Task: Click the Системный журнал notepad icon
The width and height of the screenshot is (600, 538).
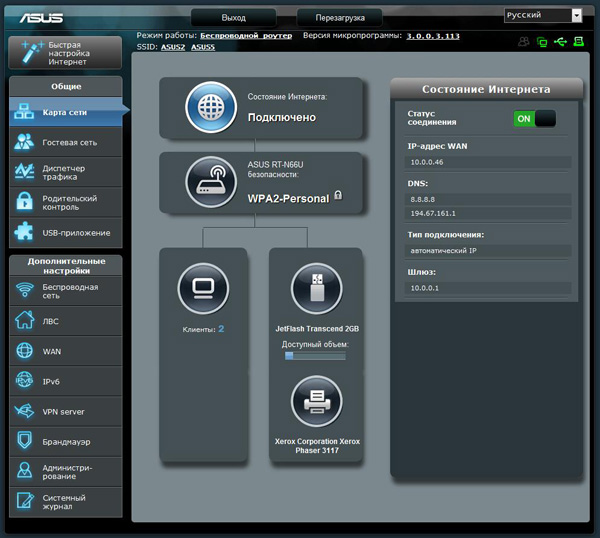Action: pyautogui.click(x=25, y=501)
